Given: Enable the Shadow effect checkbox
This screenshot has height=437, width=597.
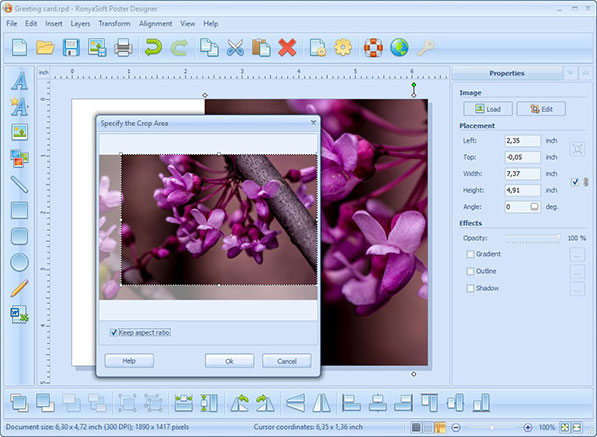Looking at the screenshot, I should [x=470, y=288].
